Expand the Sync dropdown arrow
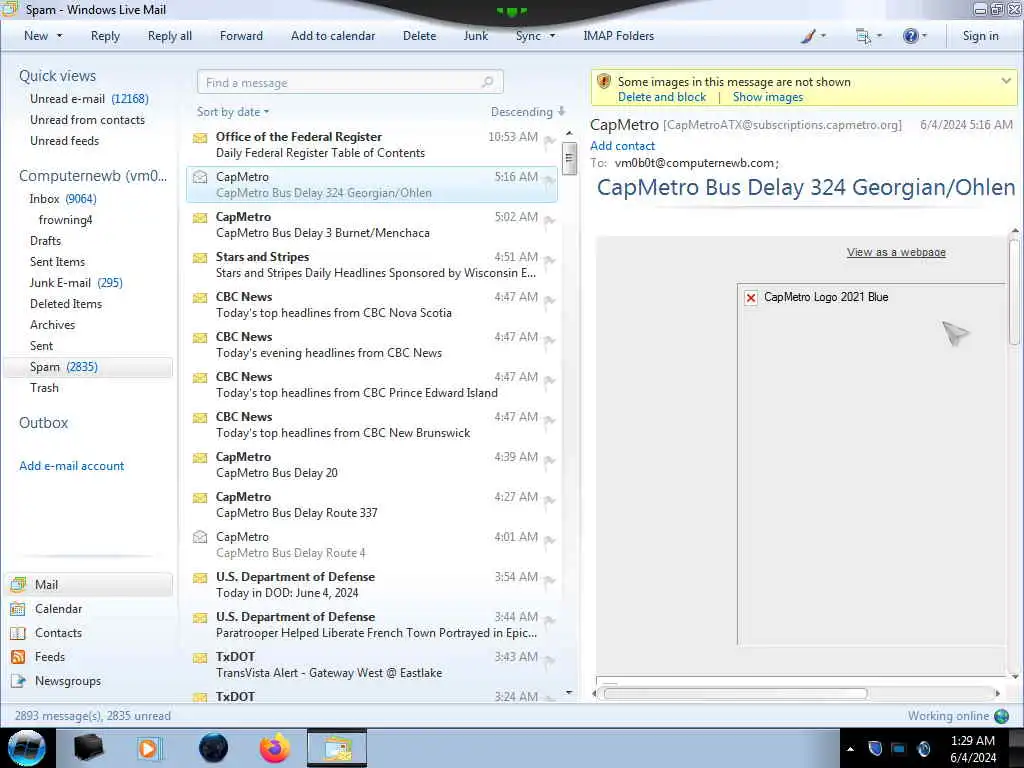The height and width of the screenshot is (768, 1024). click(552, 36)
